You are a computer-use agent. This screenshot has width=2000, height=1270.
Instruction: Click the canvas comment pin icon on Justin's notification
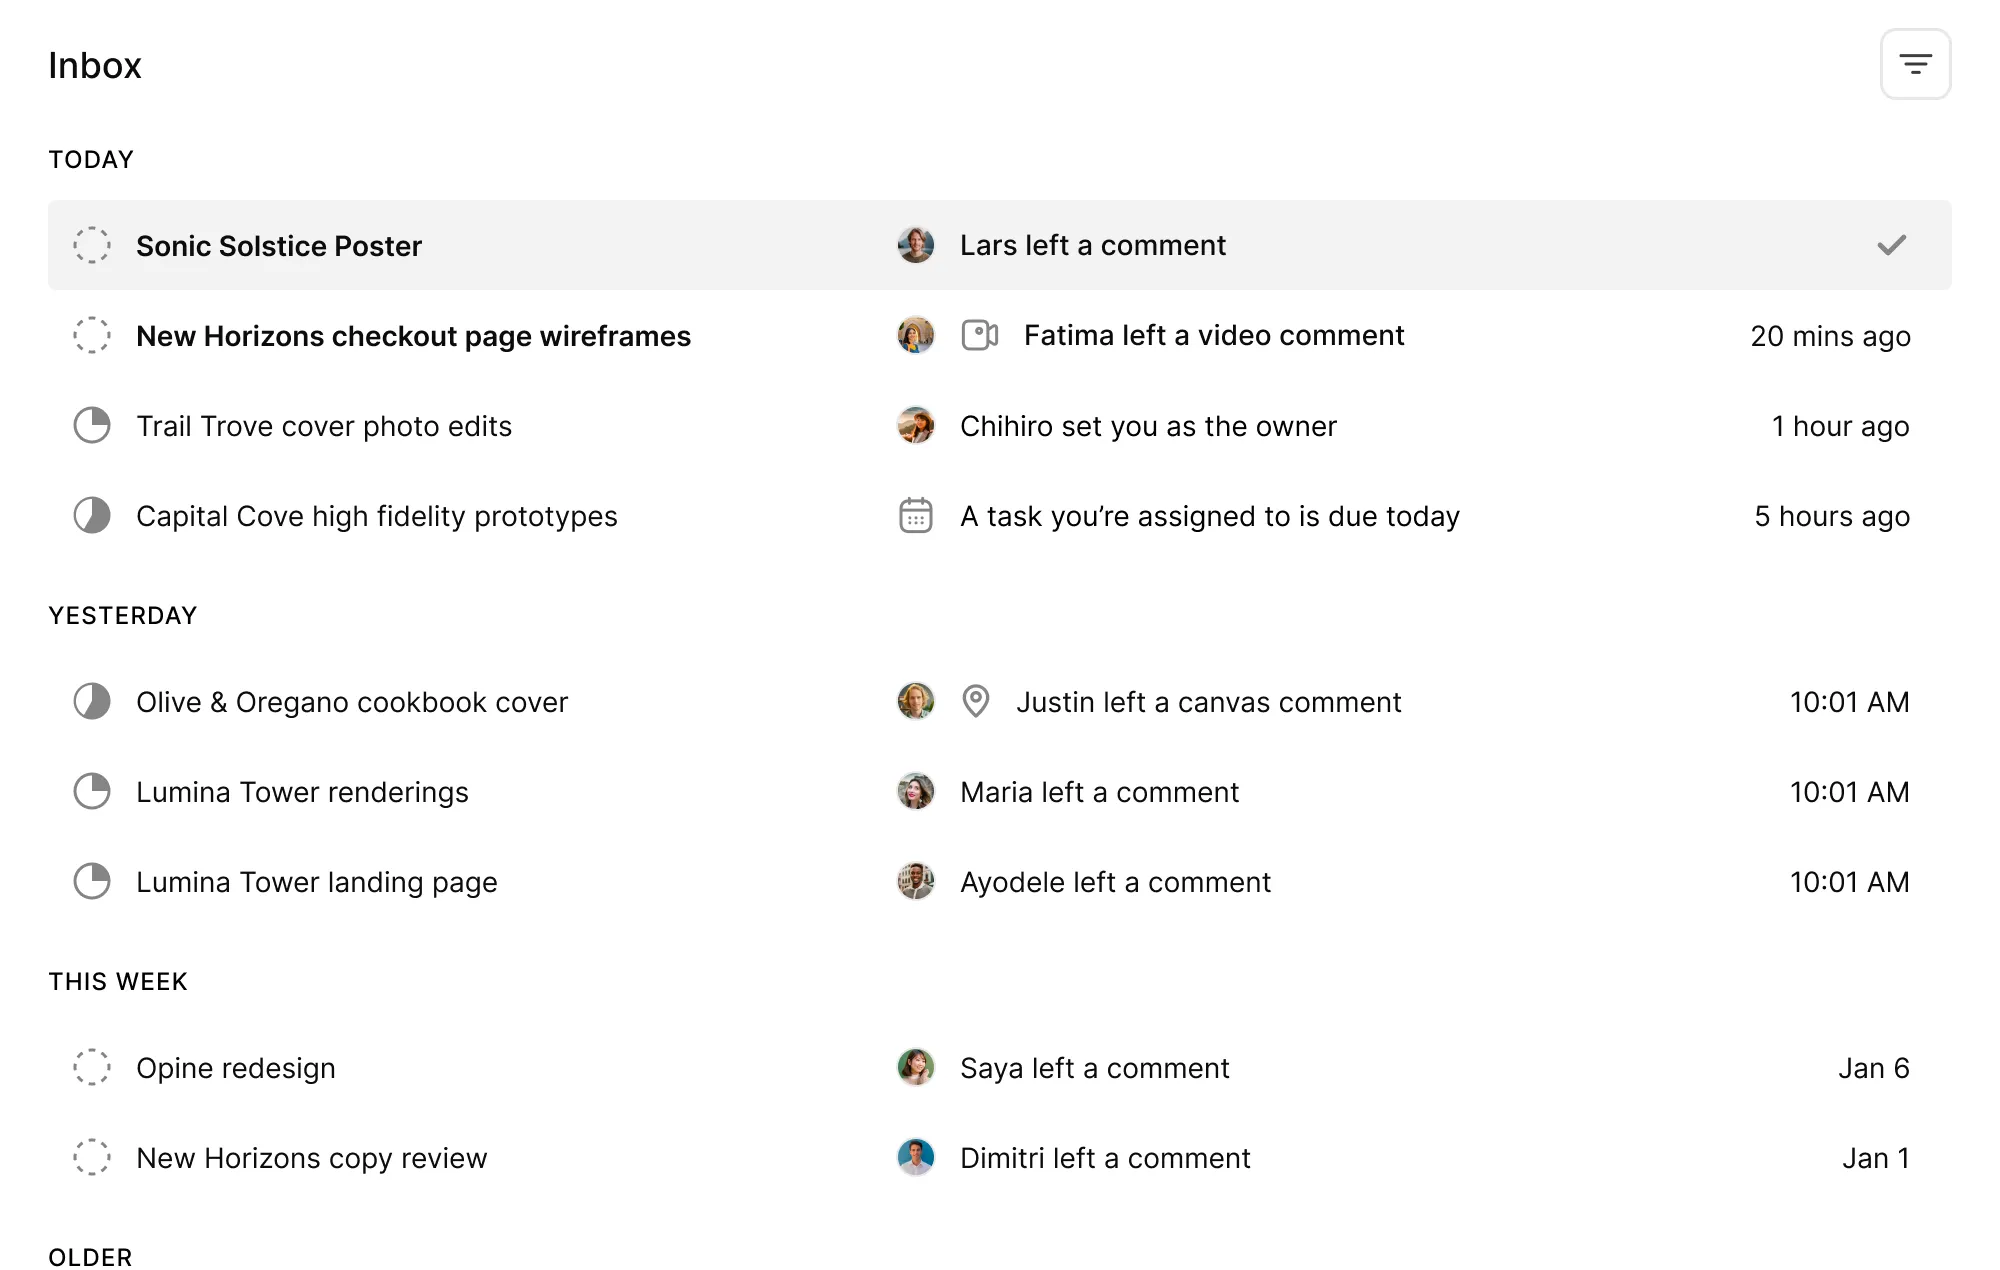point(976,702)
